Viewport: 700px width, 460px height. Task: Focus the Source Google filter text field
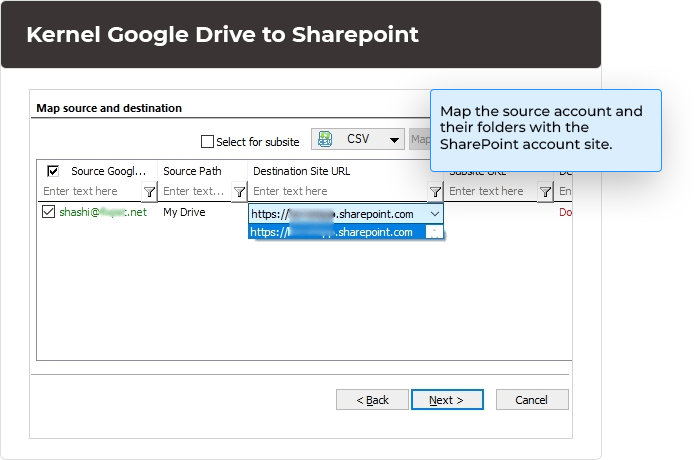(91, 191)
